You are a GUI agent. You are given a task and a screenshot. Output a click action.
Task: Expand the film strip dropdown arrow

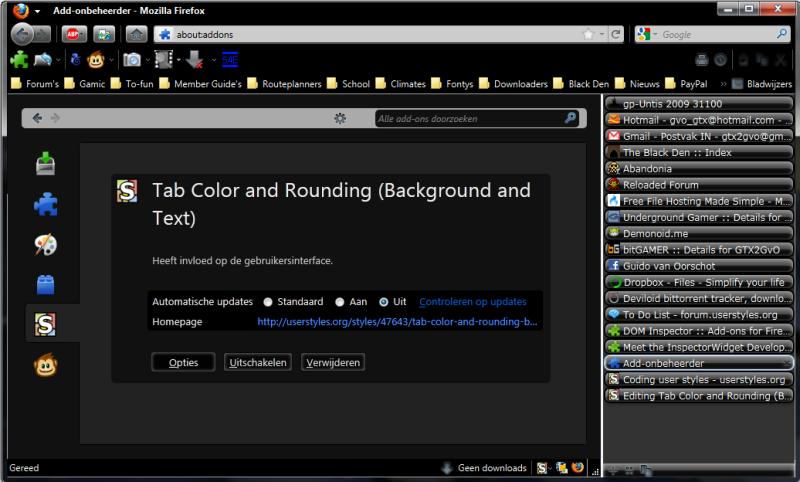point(179,60)
